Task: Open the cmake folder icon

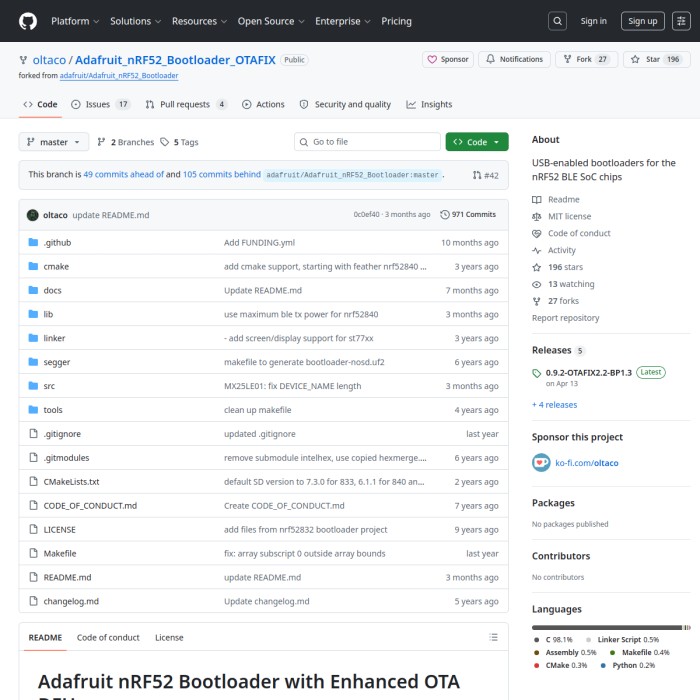Action: coord(33,266)
